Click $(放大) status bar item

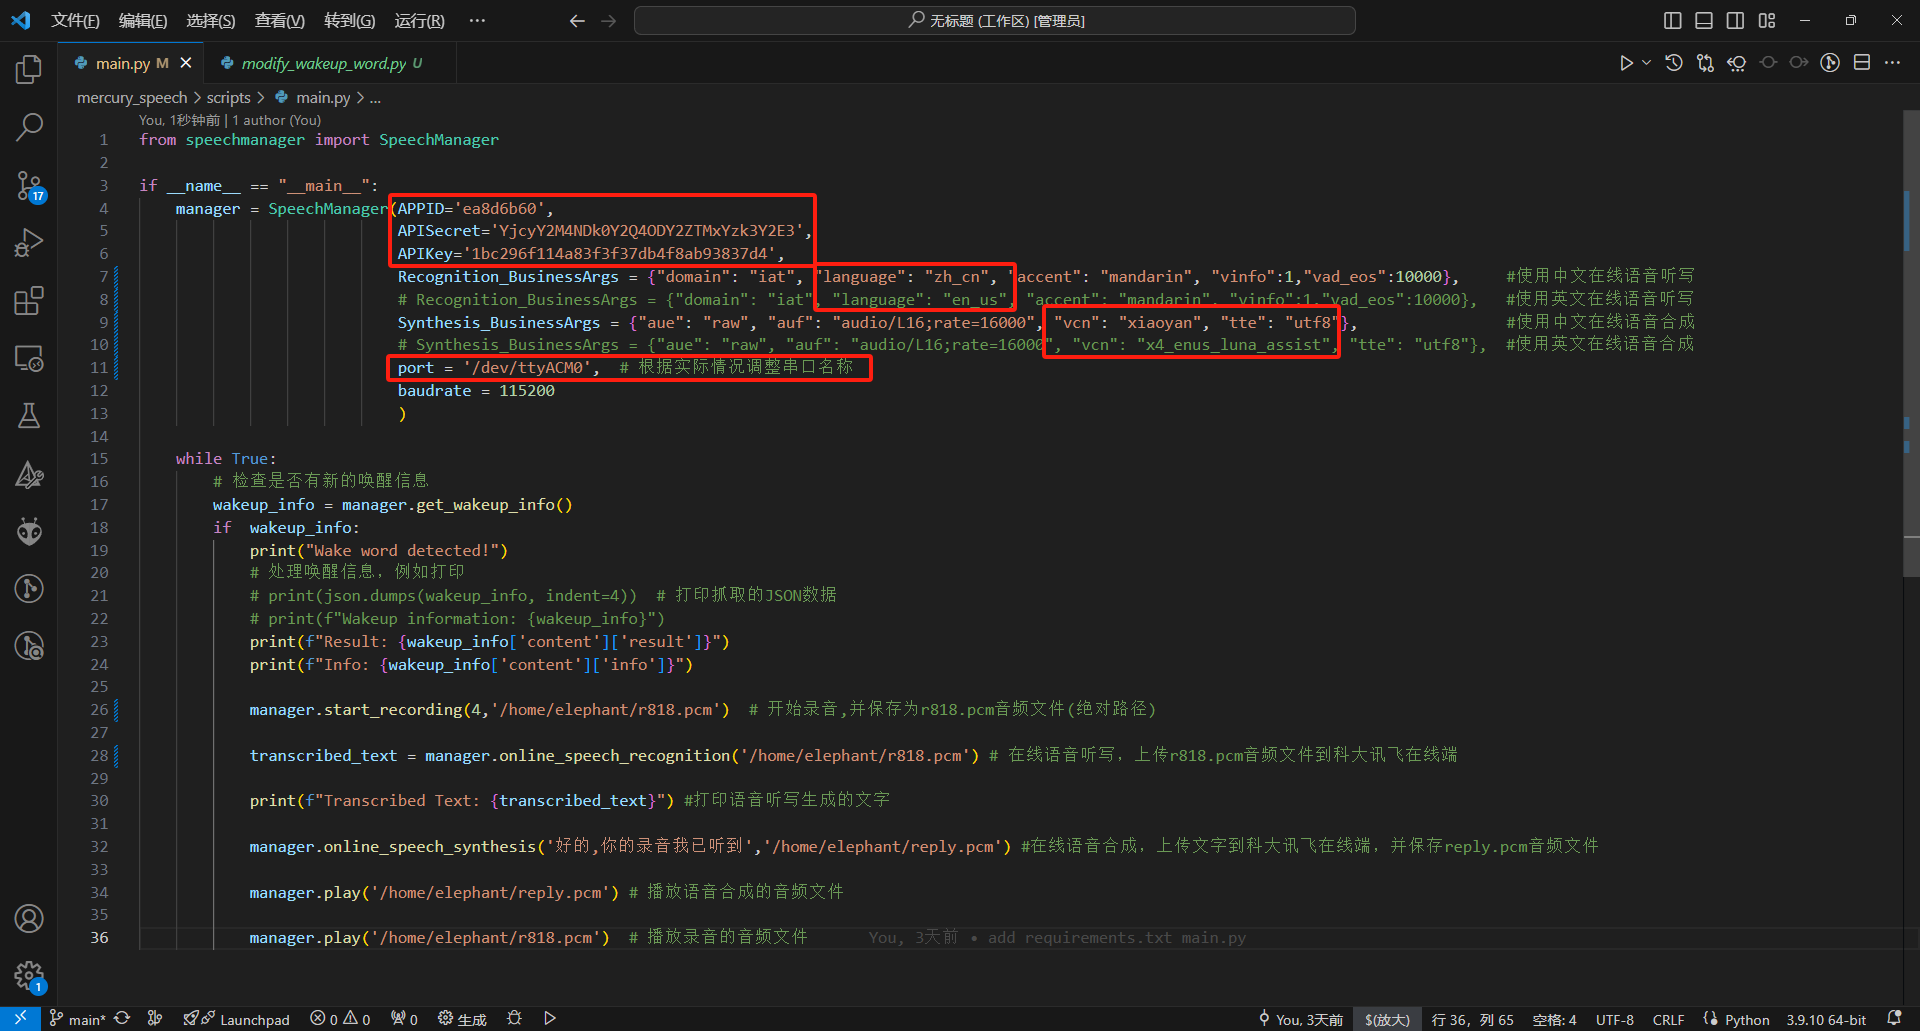(1387, 1019)
